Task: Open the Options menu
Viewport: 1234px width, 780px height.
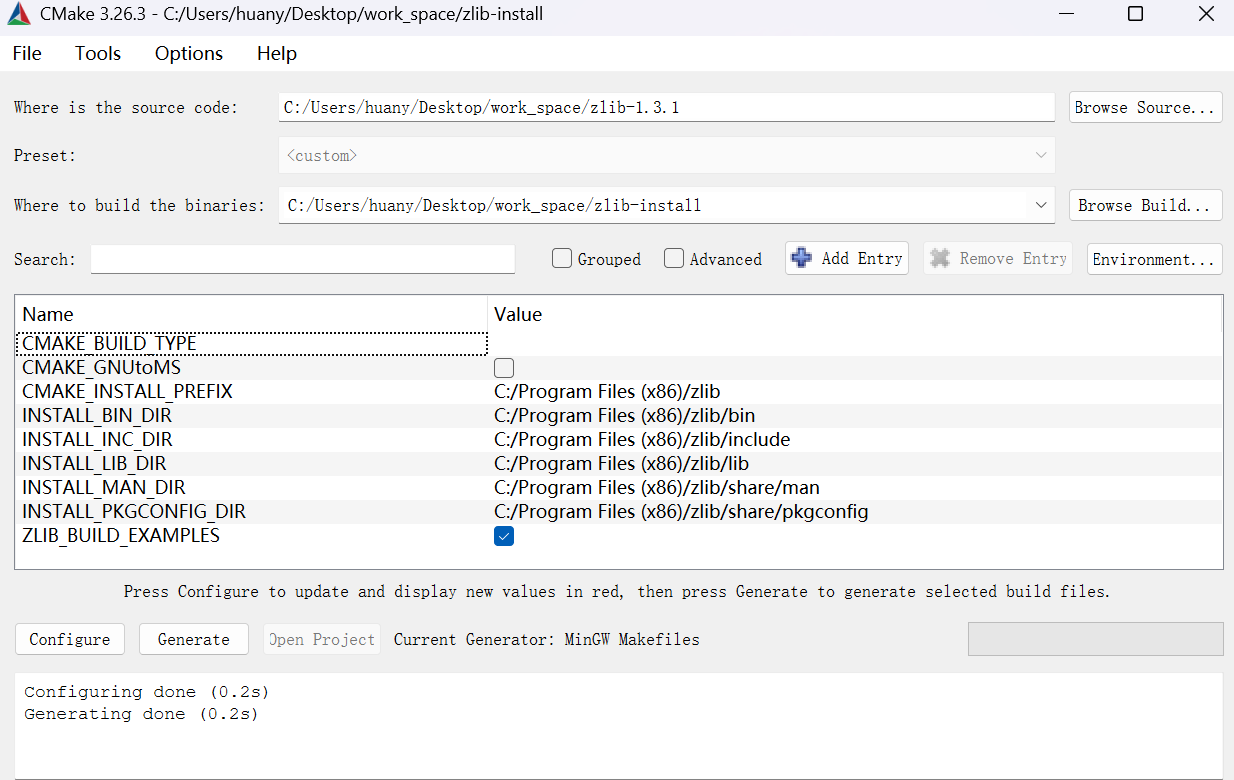Action: [189, 54]
